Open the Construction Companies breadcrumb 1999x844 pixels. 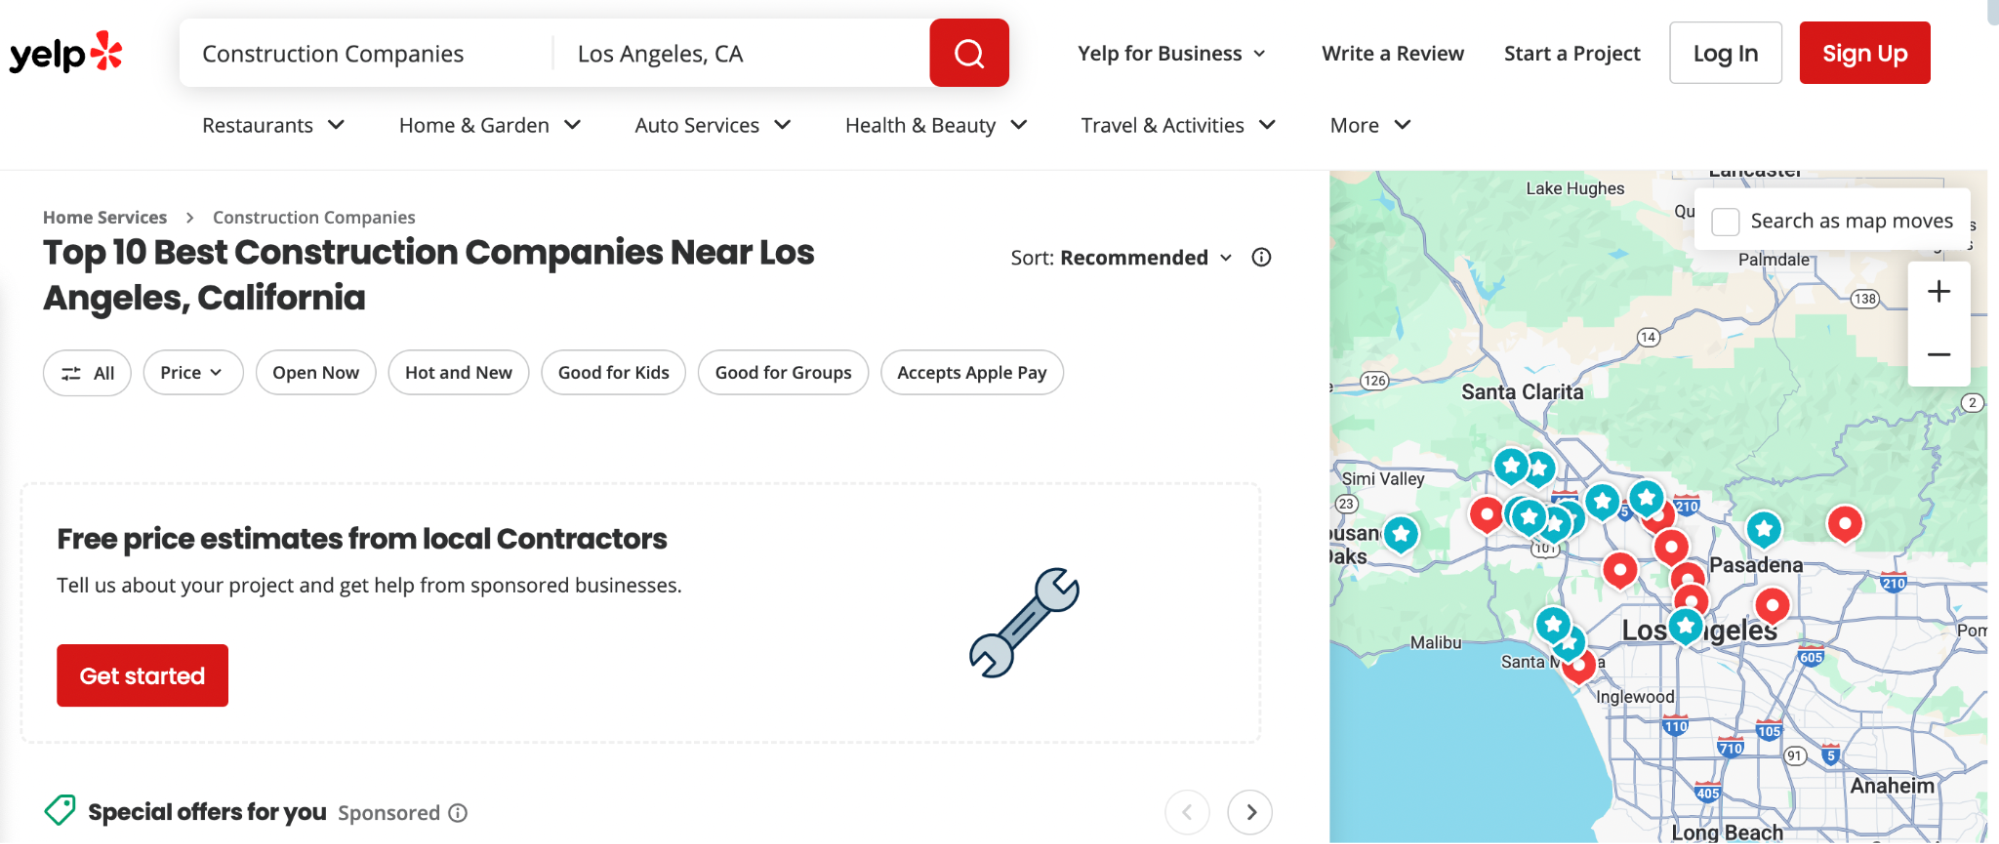click(x=314, y=217)
